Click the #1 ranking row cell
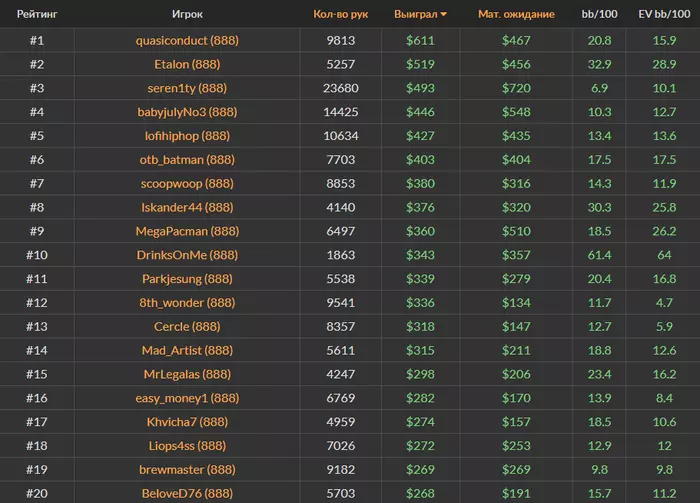 pos(36,41)
